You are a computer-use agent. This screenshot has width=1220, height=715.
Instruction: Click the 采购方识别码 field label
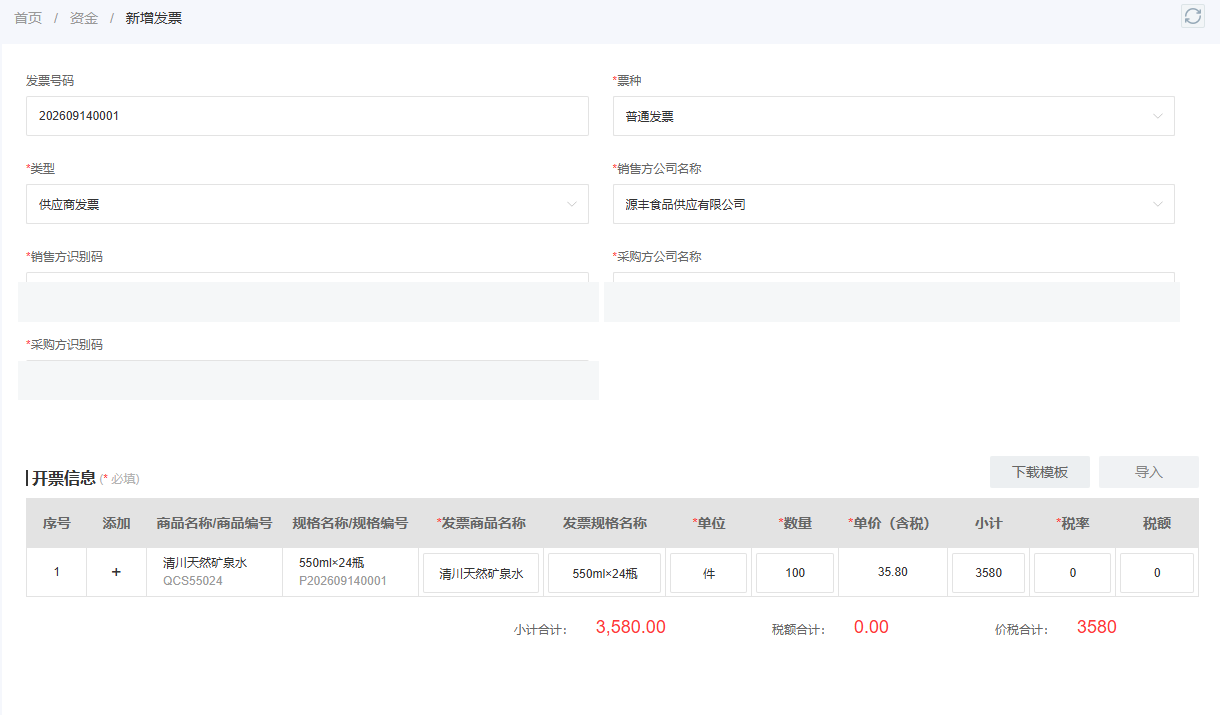click(x=64, y=345)
